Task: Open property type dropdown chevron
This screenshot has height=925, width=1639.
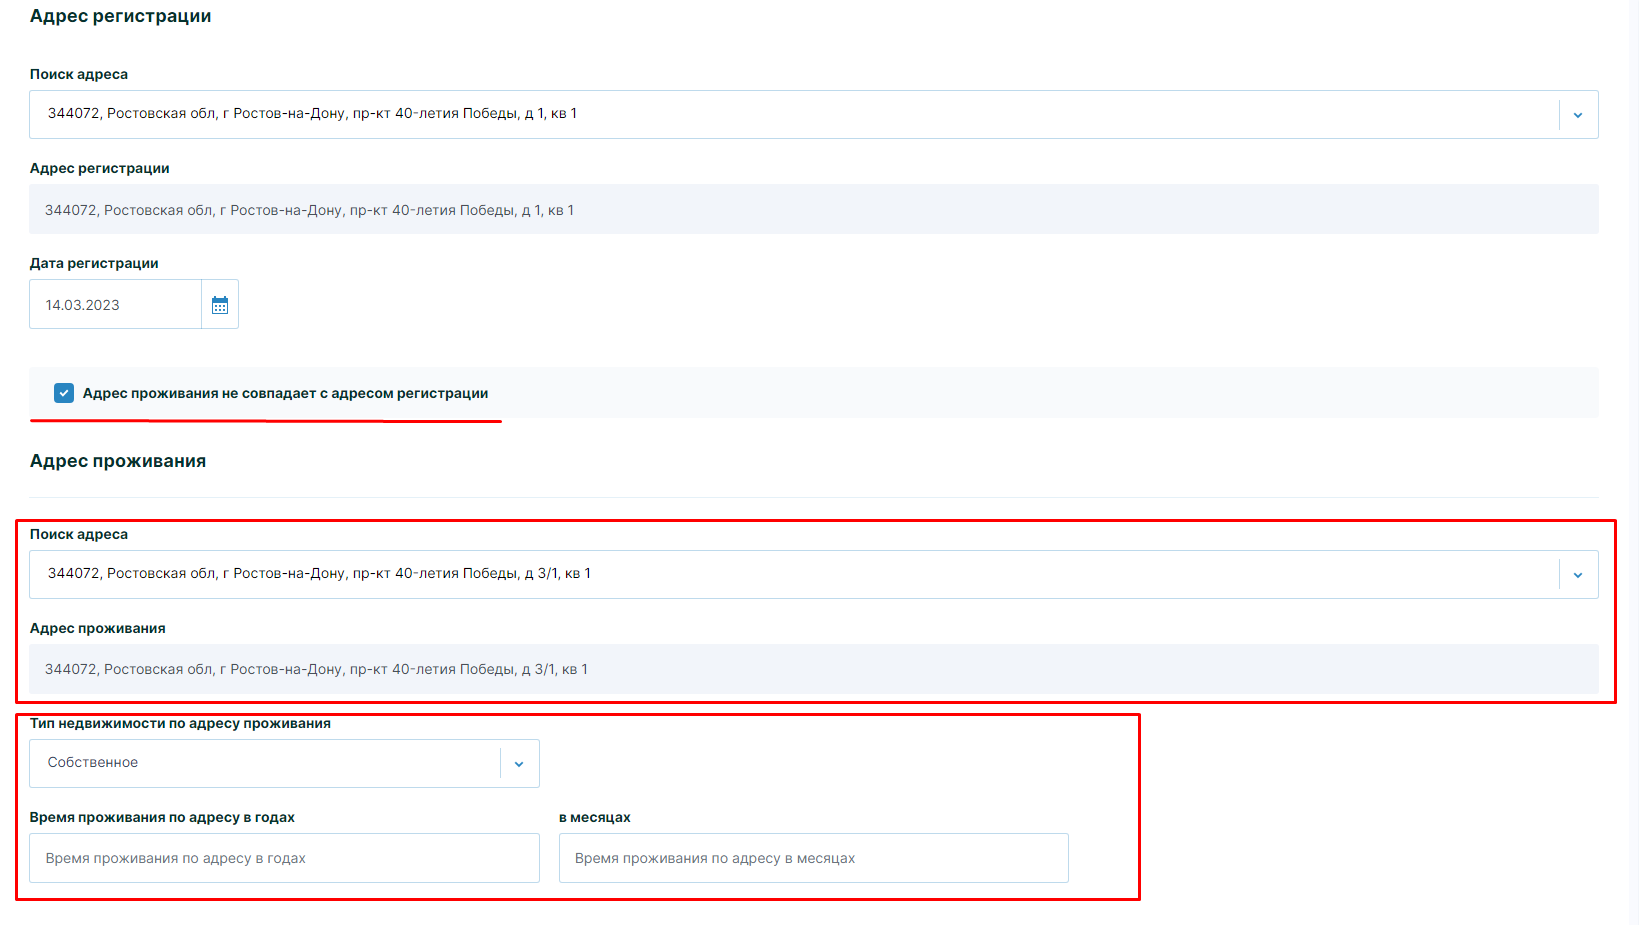Action: 519,764
